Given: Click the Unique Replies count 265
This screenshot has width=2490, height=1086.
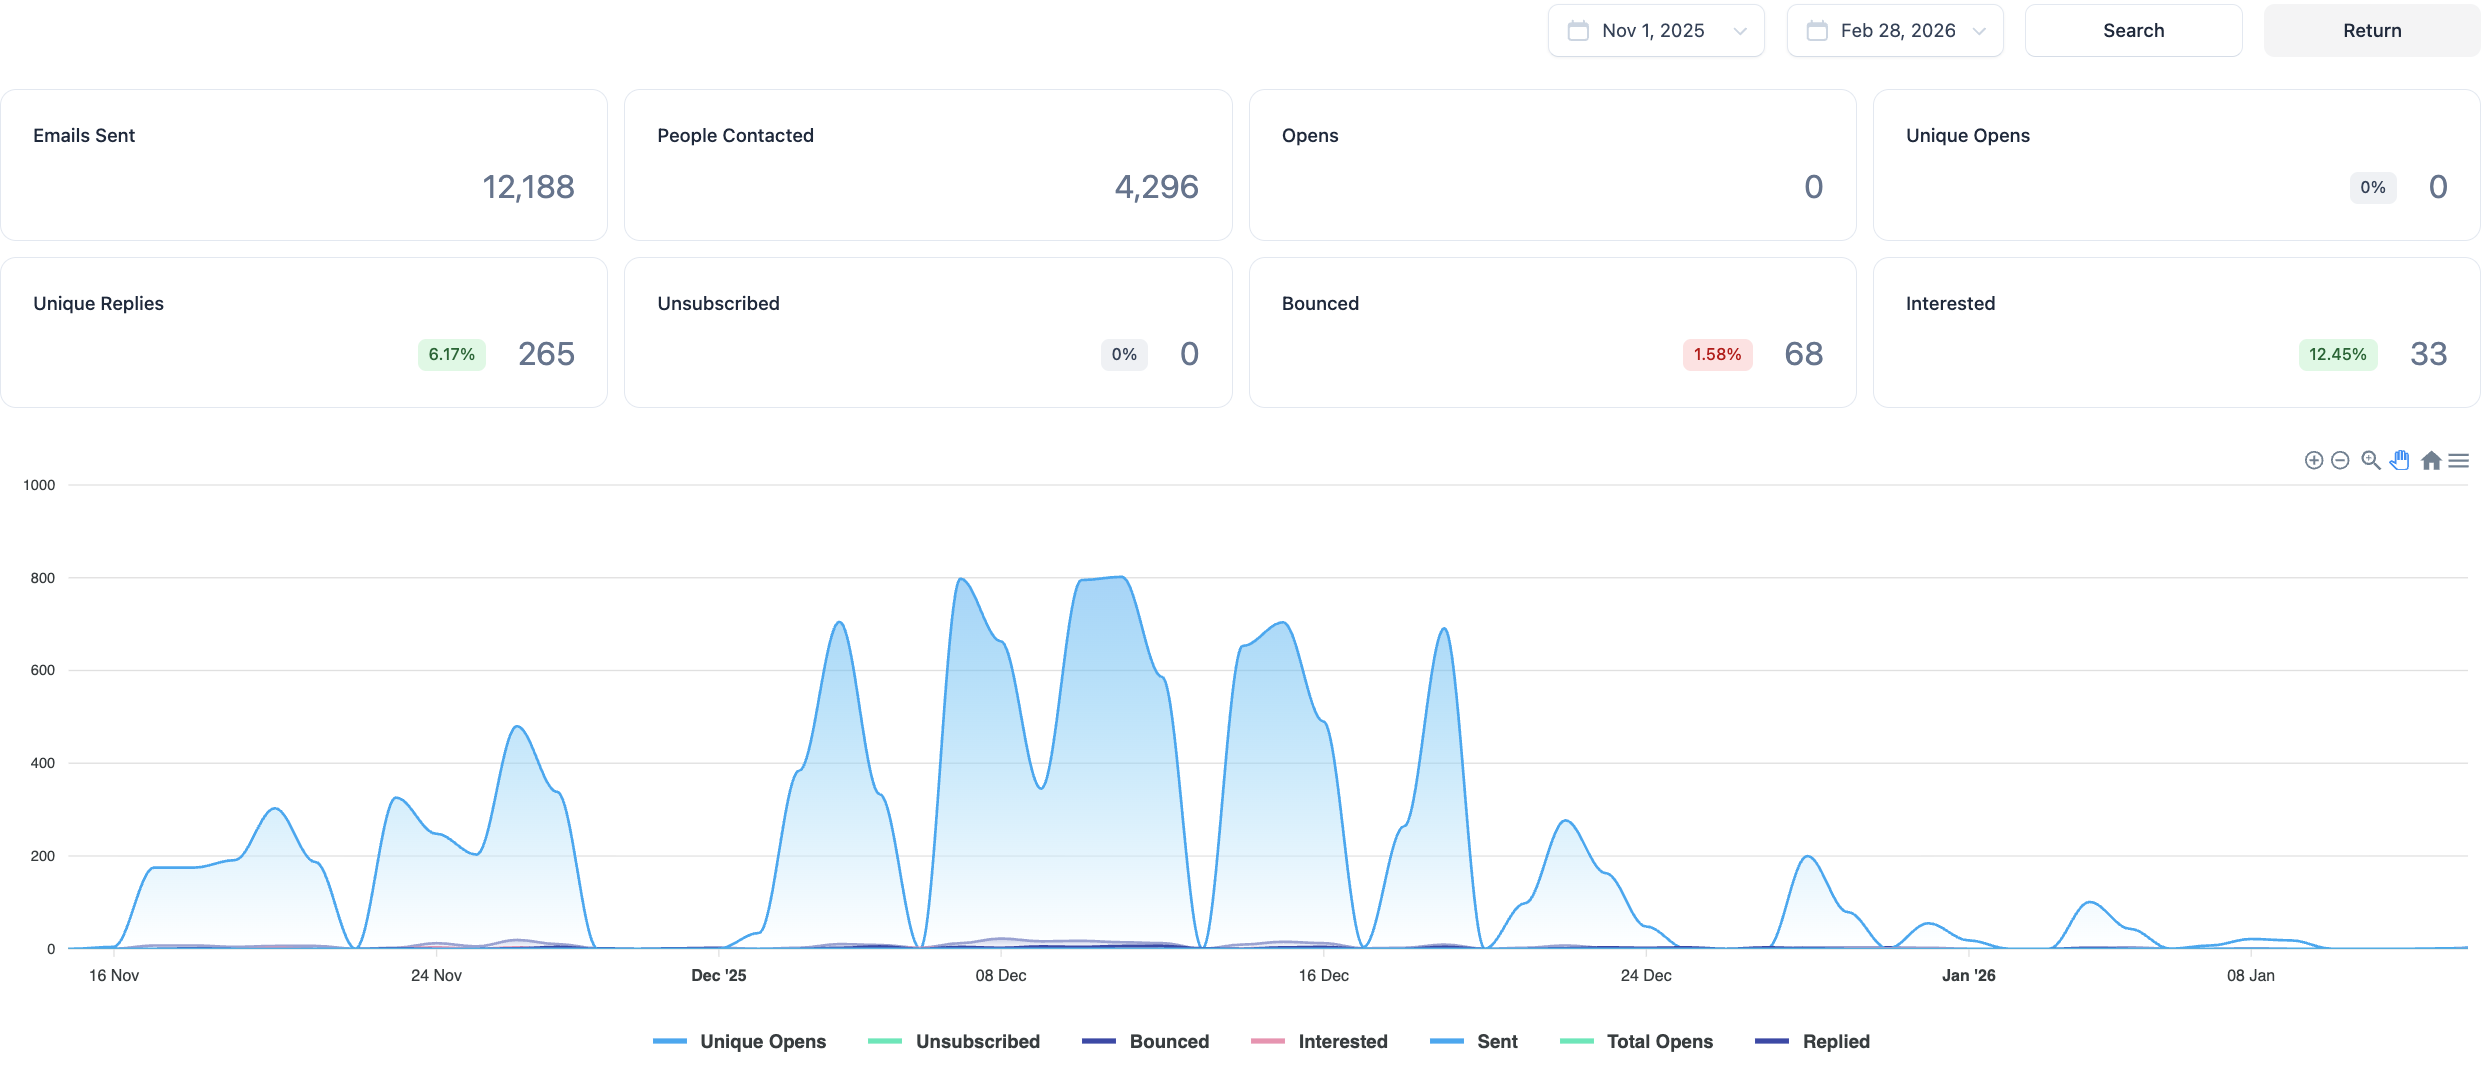Looking at the screenshot, I should (546, 354).
